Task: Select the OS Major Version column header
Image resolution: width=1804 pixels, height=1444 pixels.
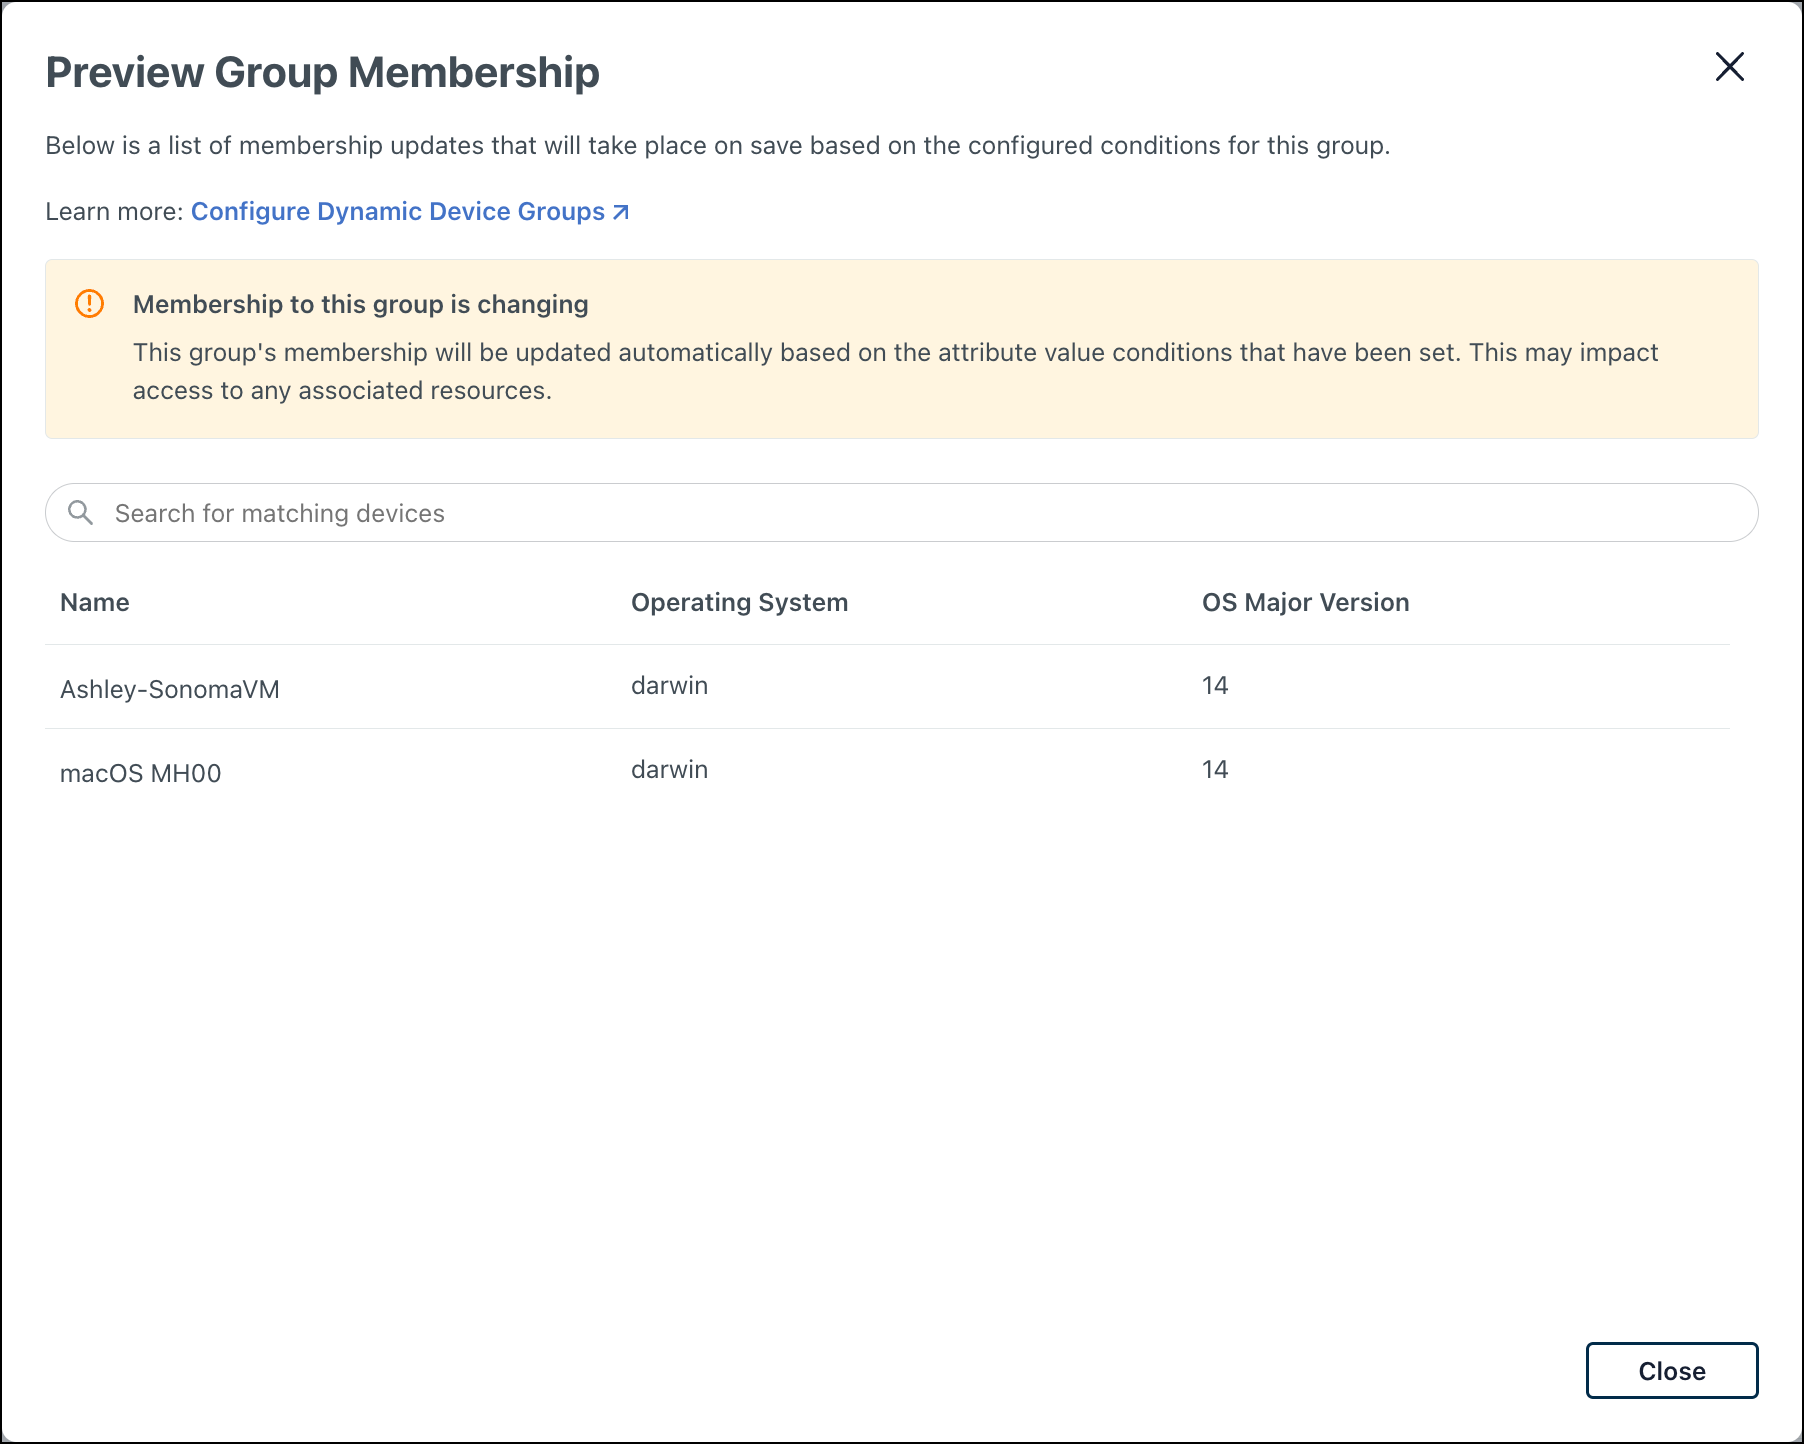Action: tap(1305, 602)
